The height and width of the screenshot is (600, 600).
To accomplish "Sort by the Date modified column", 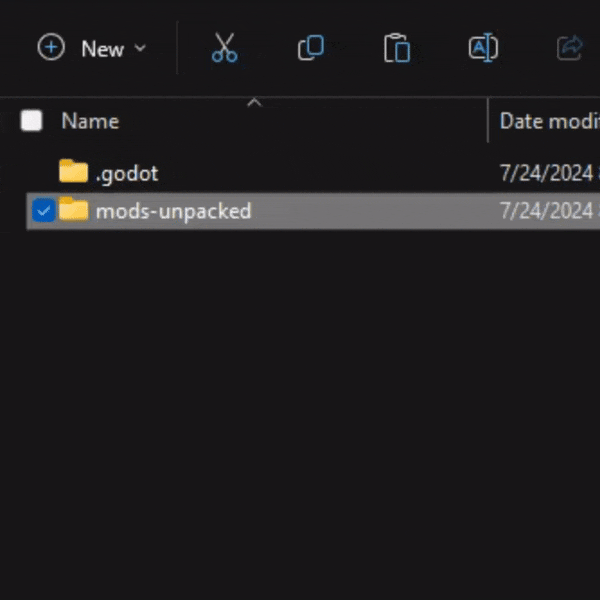I will 548,121.
